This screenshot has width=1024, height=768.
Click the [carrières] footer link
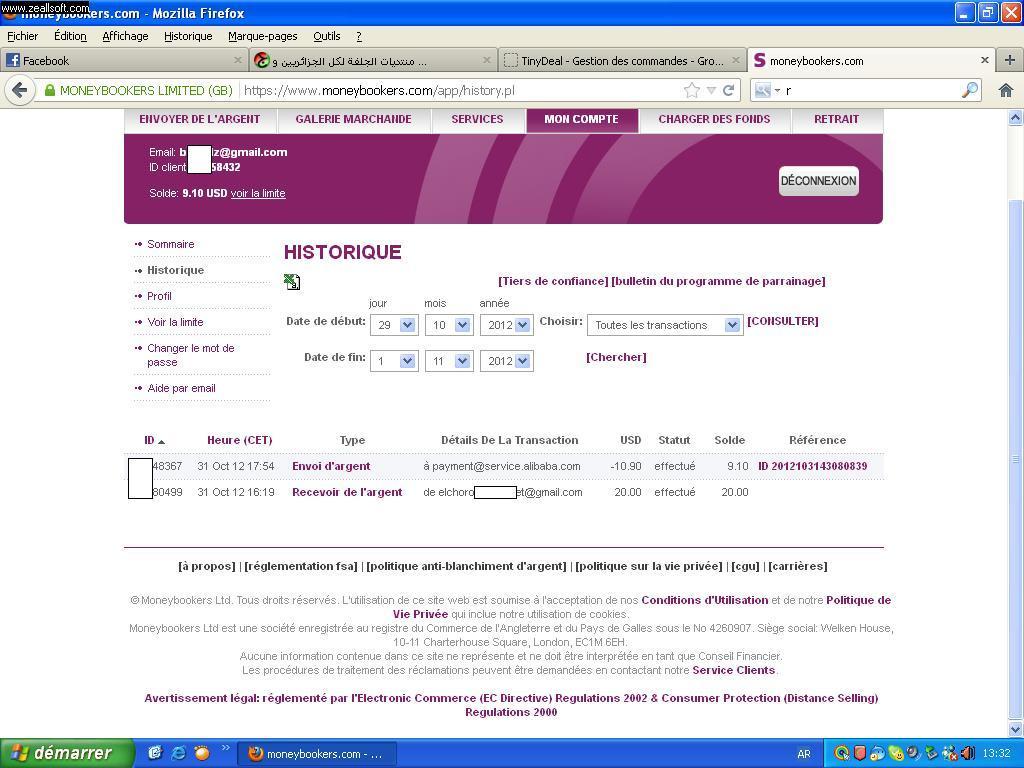797,566
